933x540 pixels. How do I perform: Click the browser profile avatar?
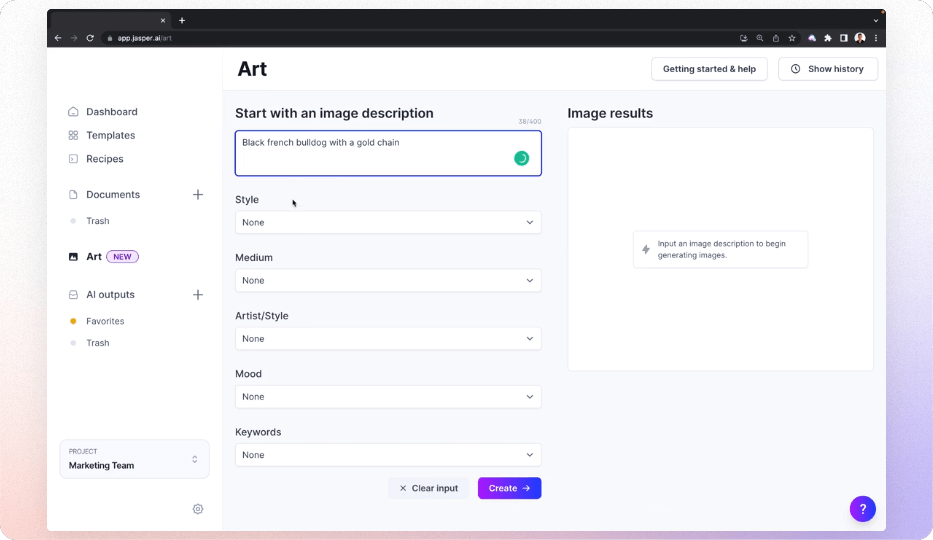click(860, 38)
